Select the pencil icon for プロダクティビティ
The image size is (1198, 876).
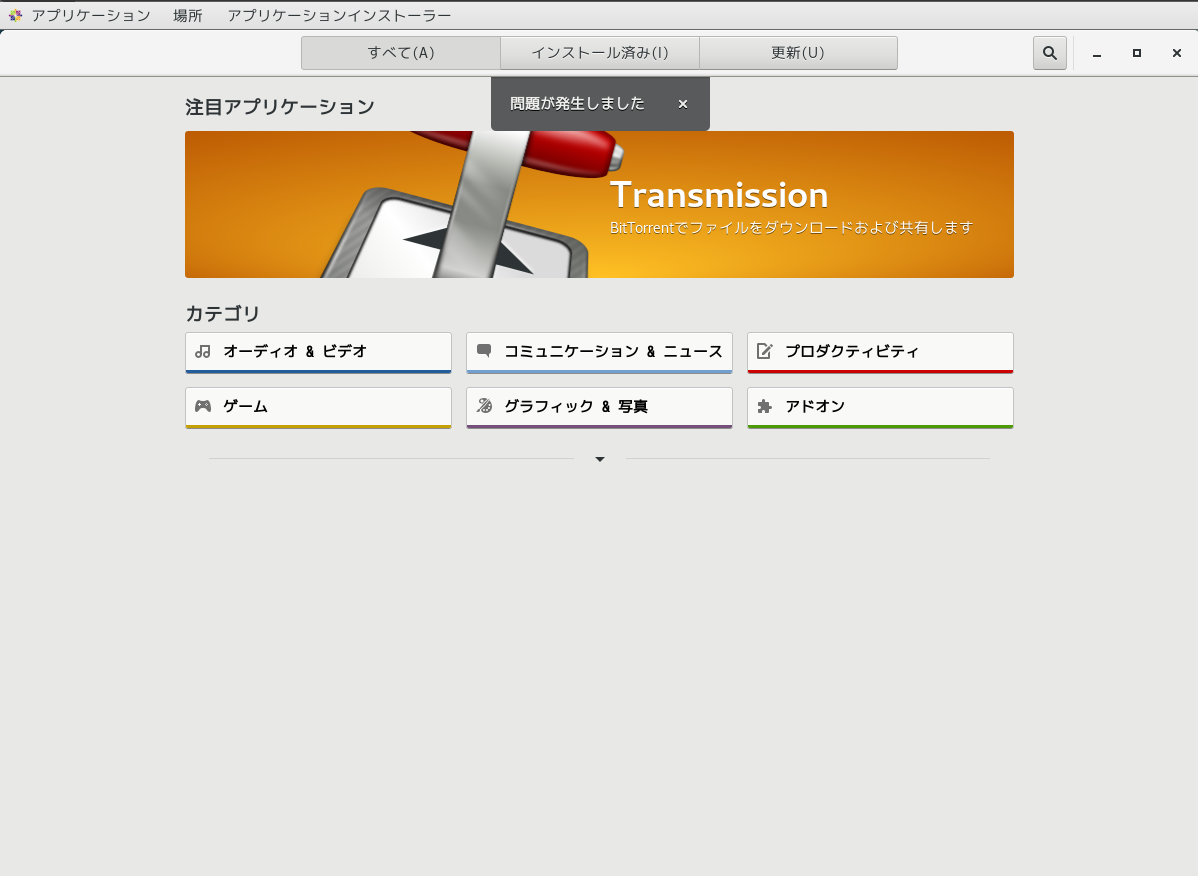(x=766, y=351)
